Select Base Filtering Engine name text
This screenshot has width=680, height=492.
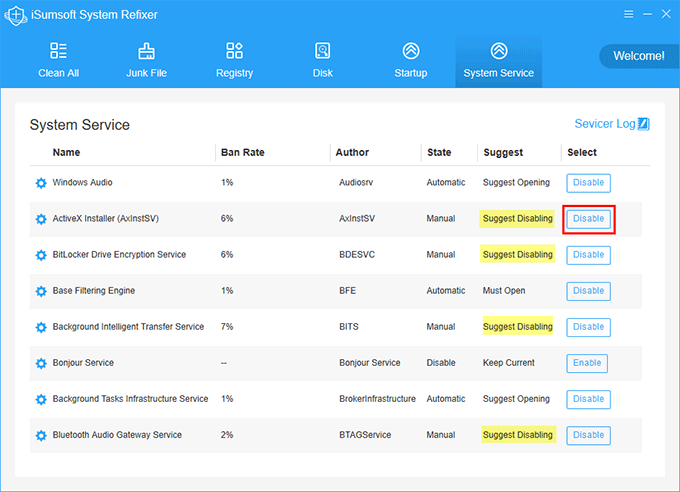[94, 291]
